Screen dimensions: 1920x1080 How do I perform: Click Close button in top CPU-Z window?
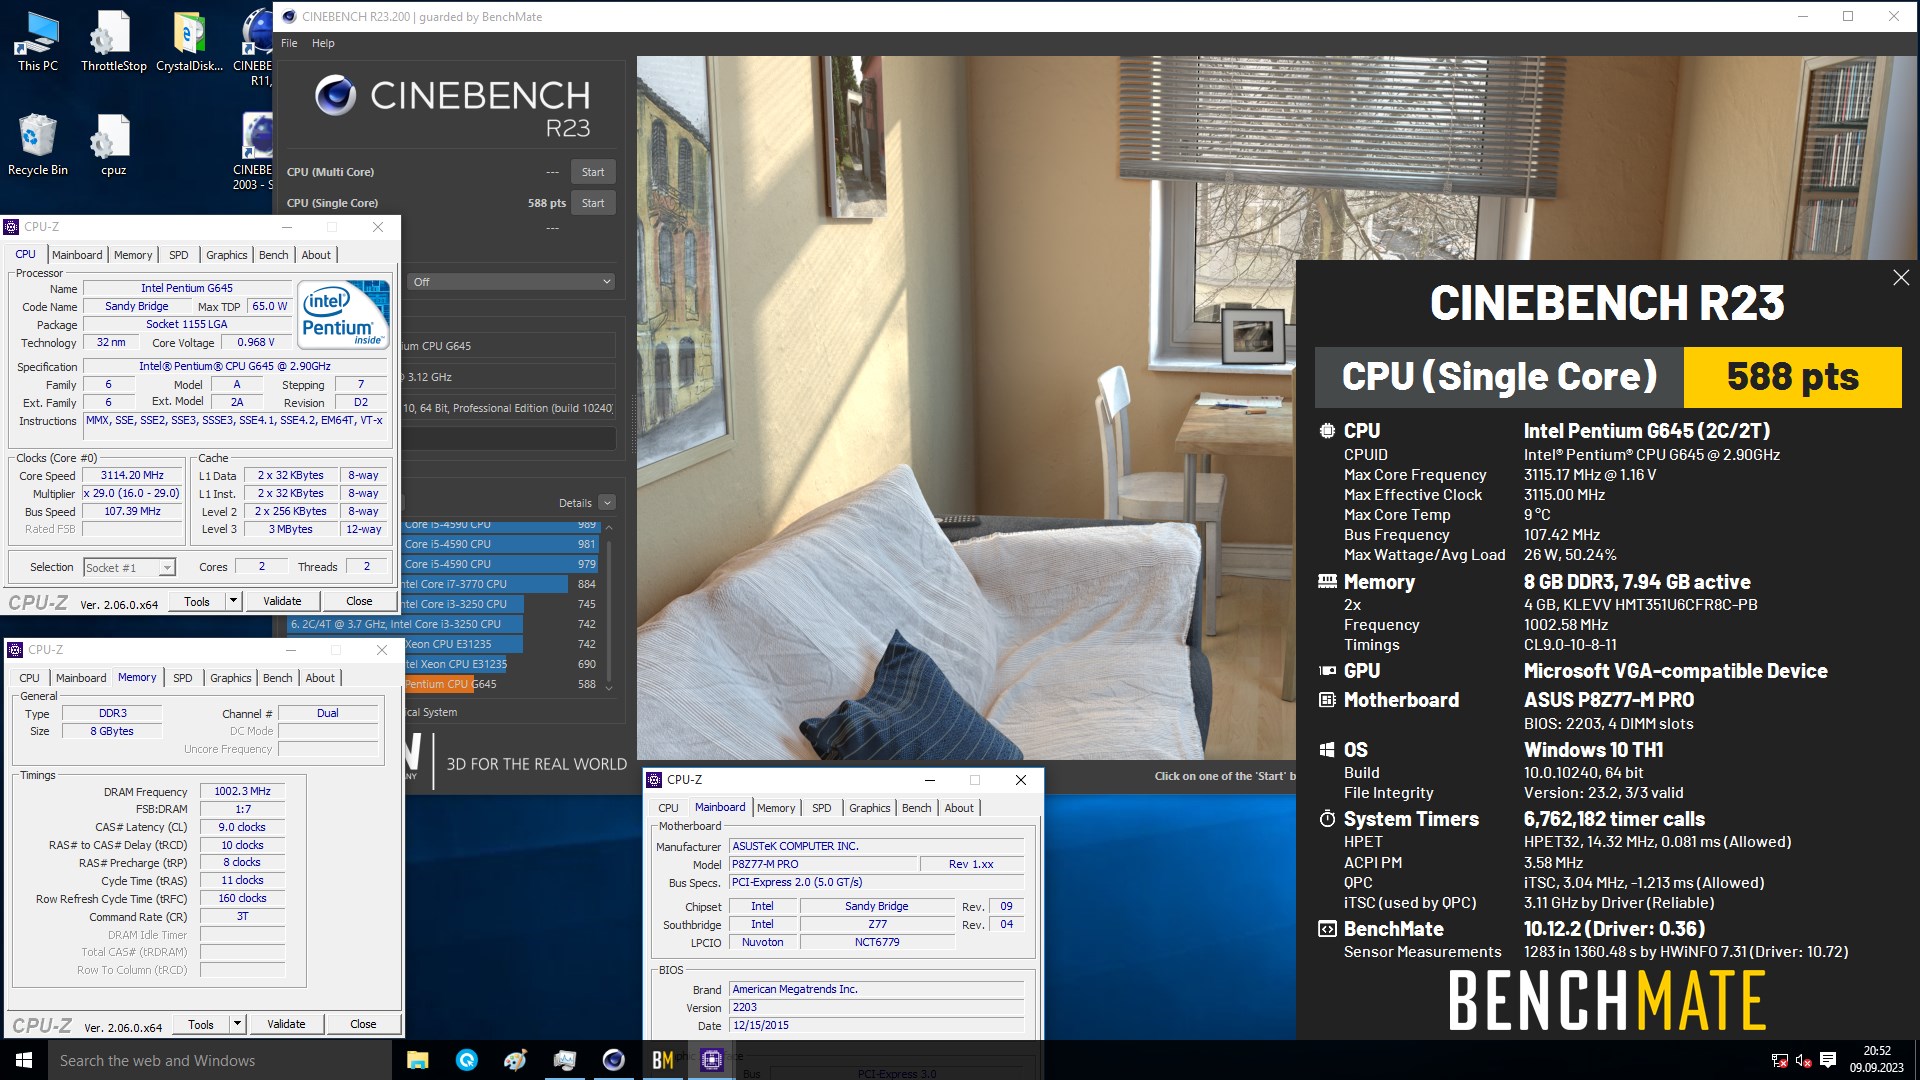pyautogui.click(x=359, y=601)
